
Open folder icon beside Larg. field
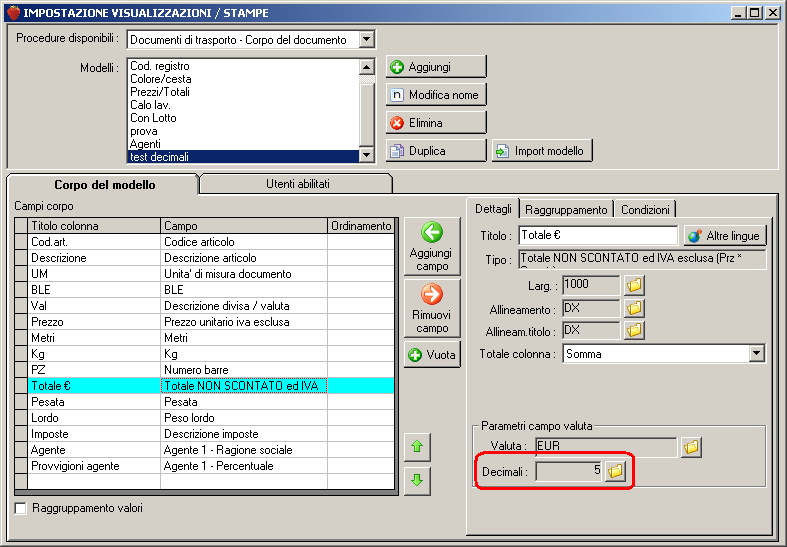point(634,285)
